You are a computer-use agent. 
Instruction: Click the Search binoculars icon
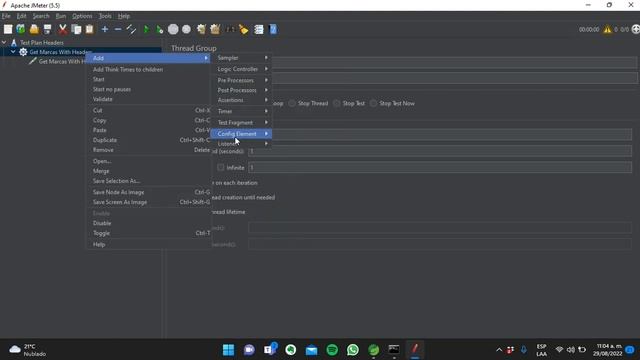point(231,29)
